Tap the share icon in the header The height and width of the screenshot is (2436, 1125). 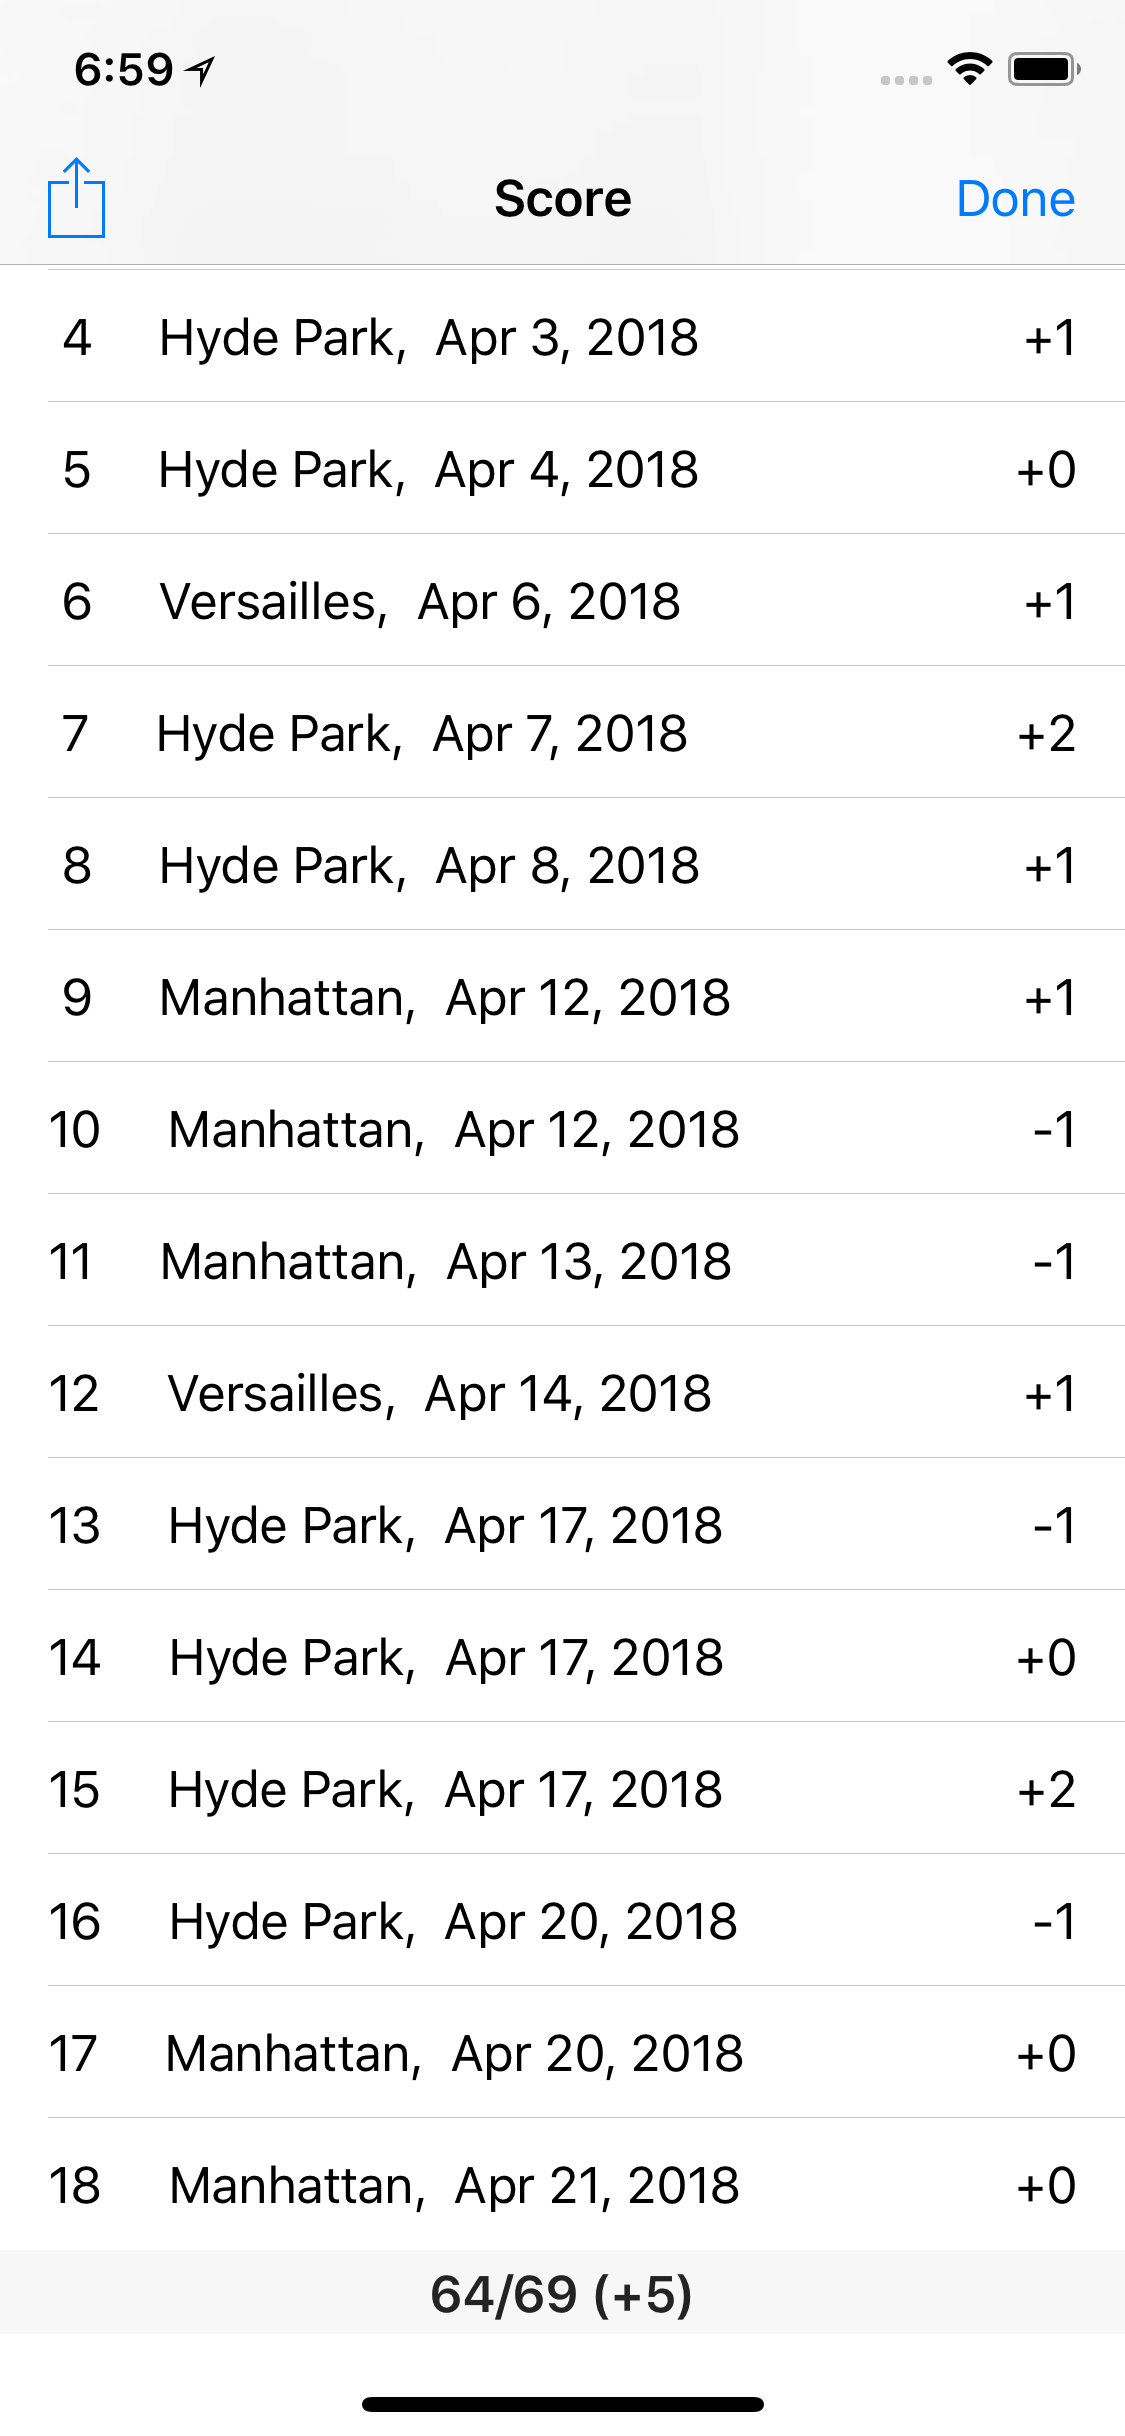click(x=76, y=199)
